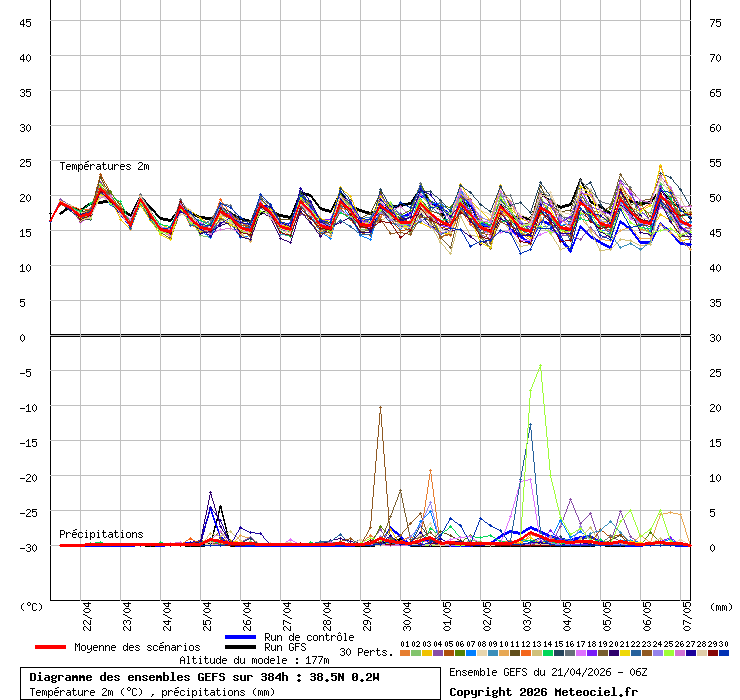Click the Précipitations chart label
This screenshot has height=700, width=740.
(x=101, y=534)
